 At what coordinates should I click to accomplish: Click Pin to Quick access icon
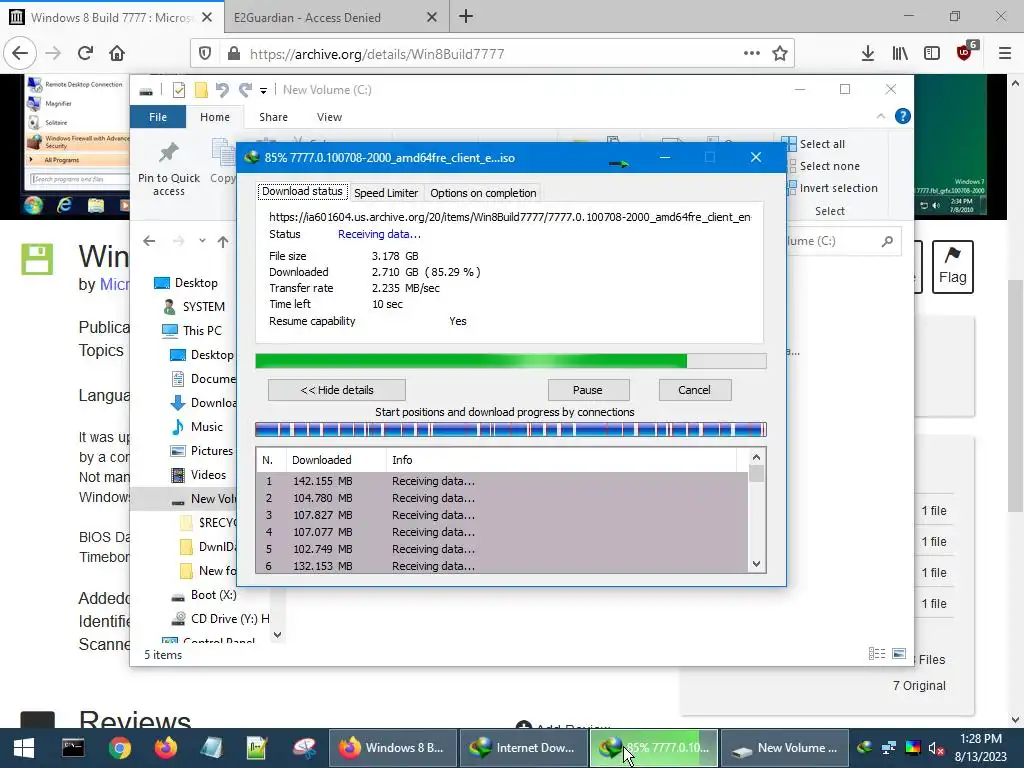tap(168, 168)
